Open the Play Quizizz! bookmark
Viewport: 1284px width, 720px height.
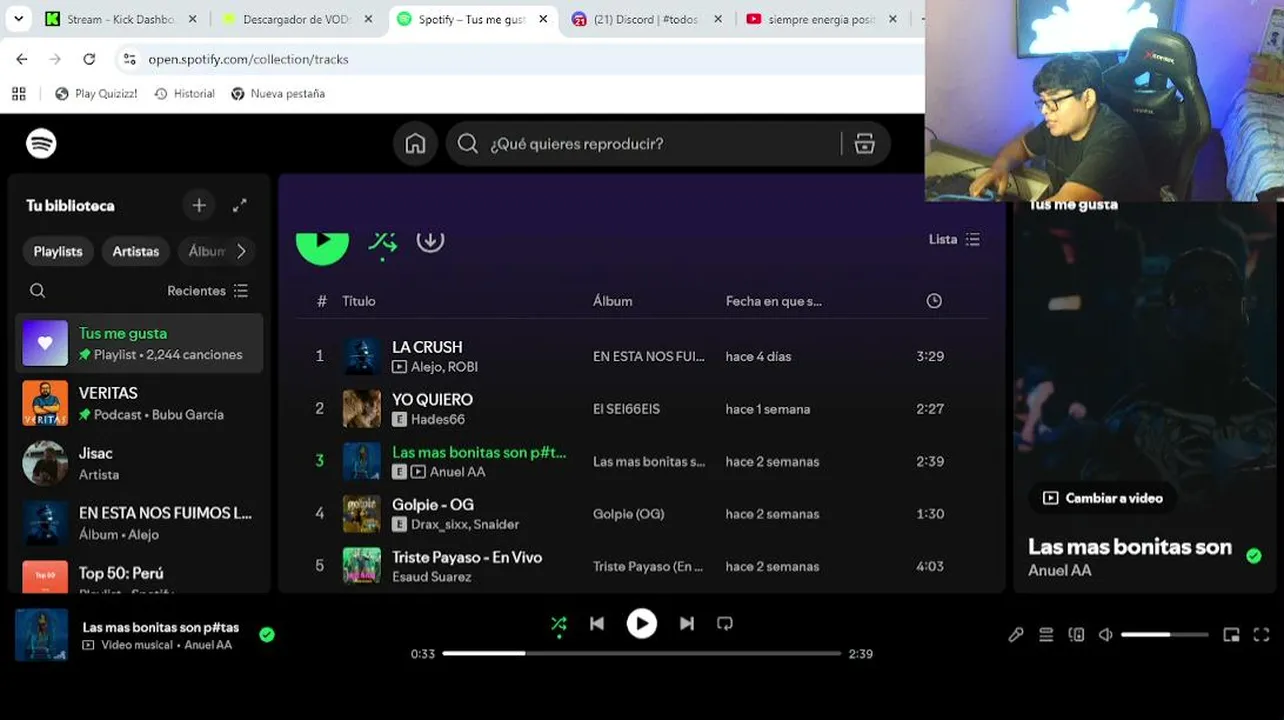pos(96,94)
